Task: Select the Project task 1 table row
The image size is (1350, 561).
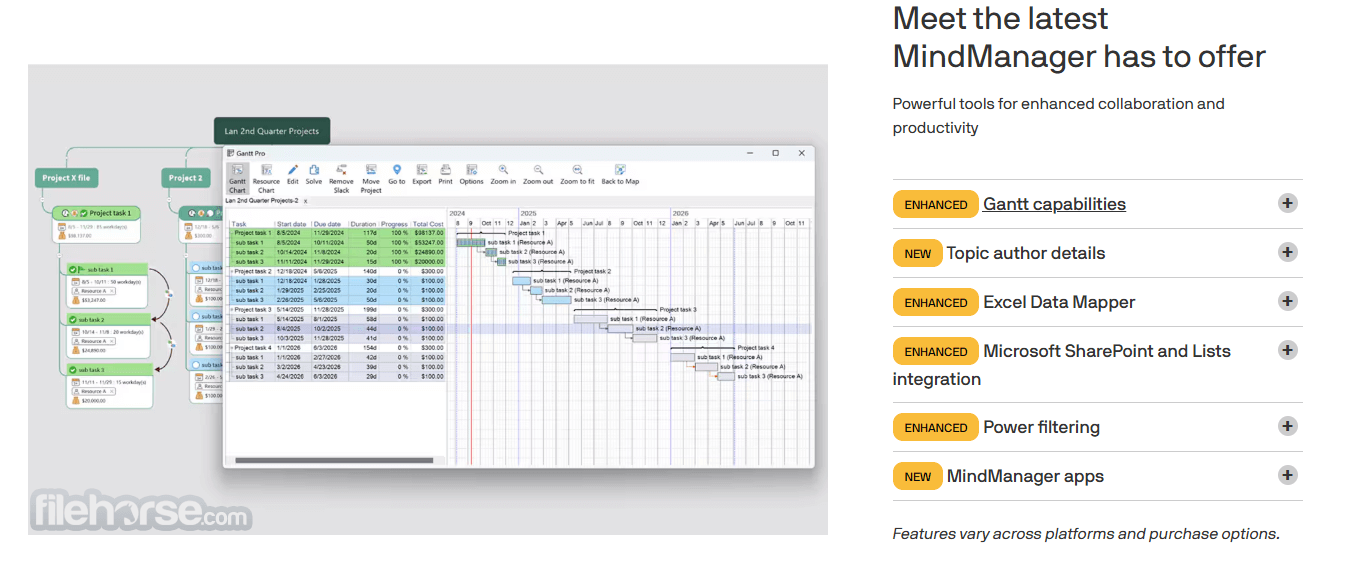Action: (x=336, y=233)
